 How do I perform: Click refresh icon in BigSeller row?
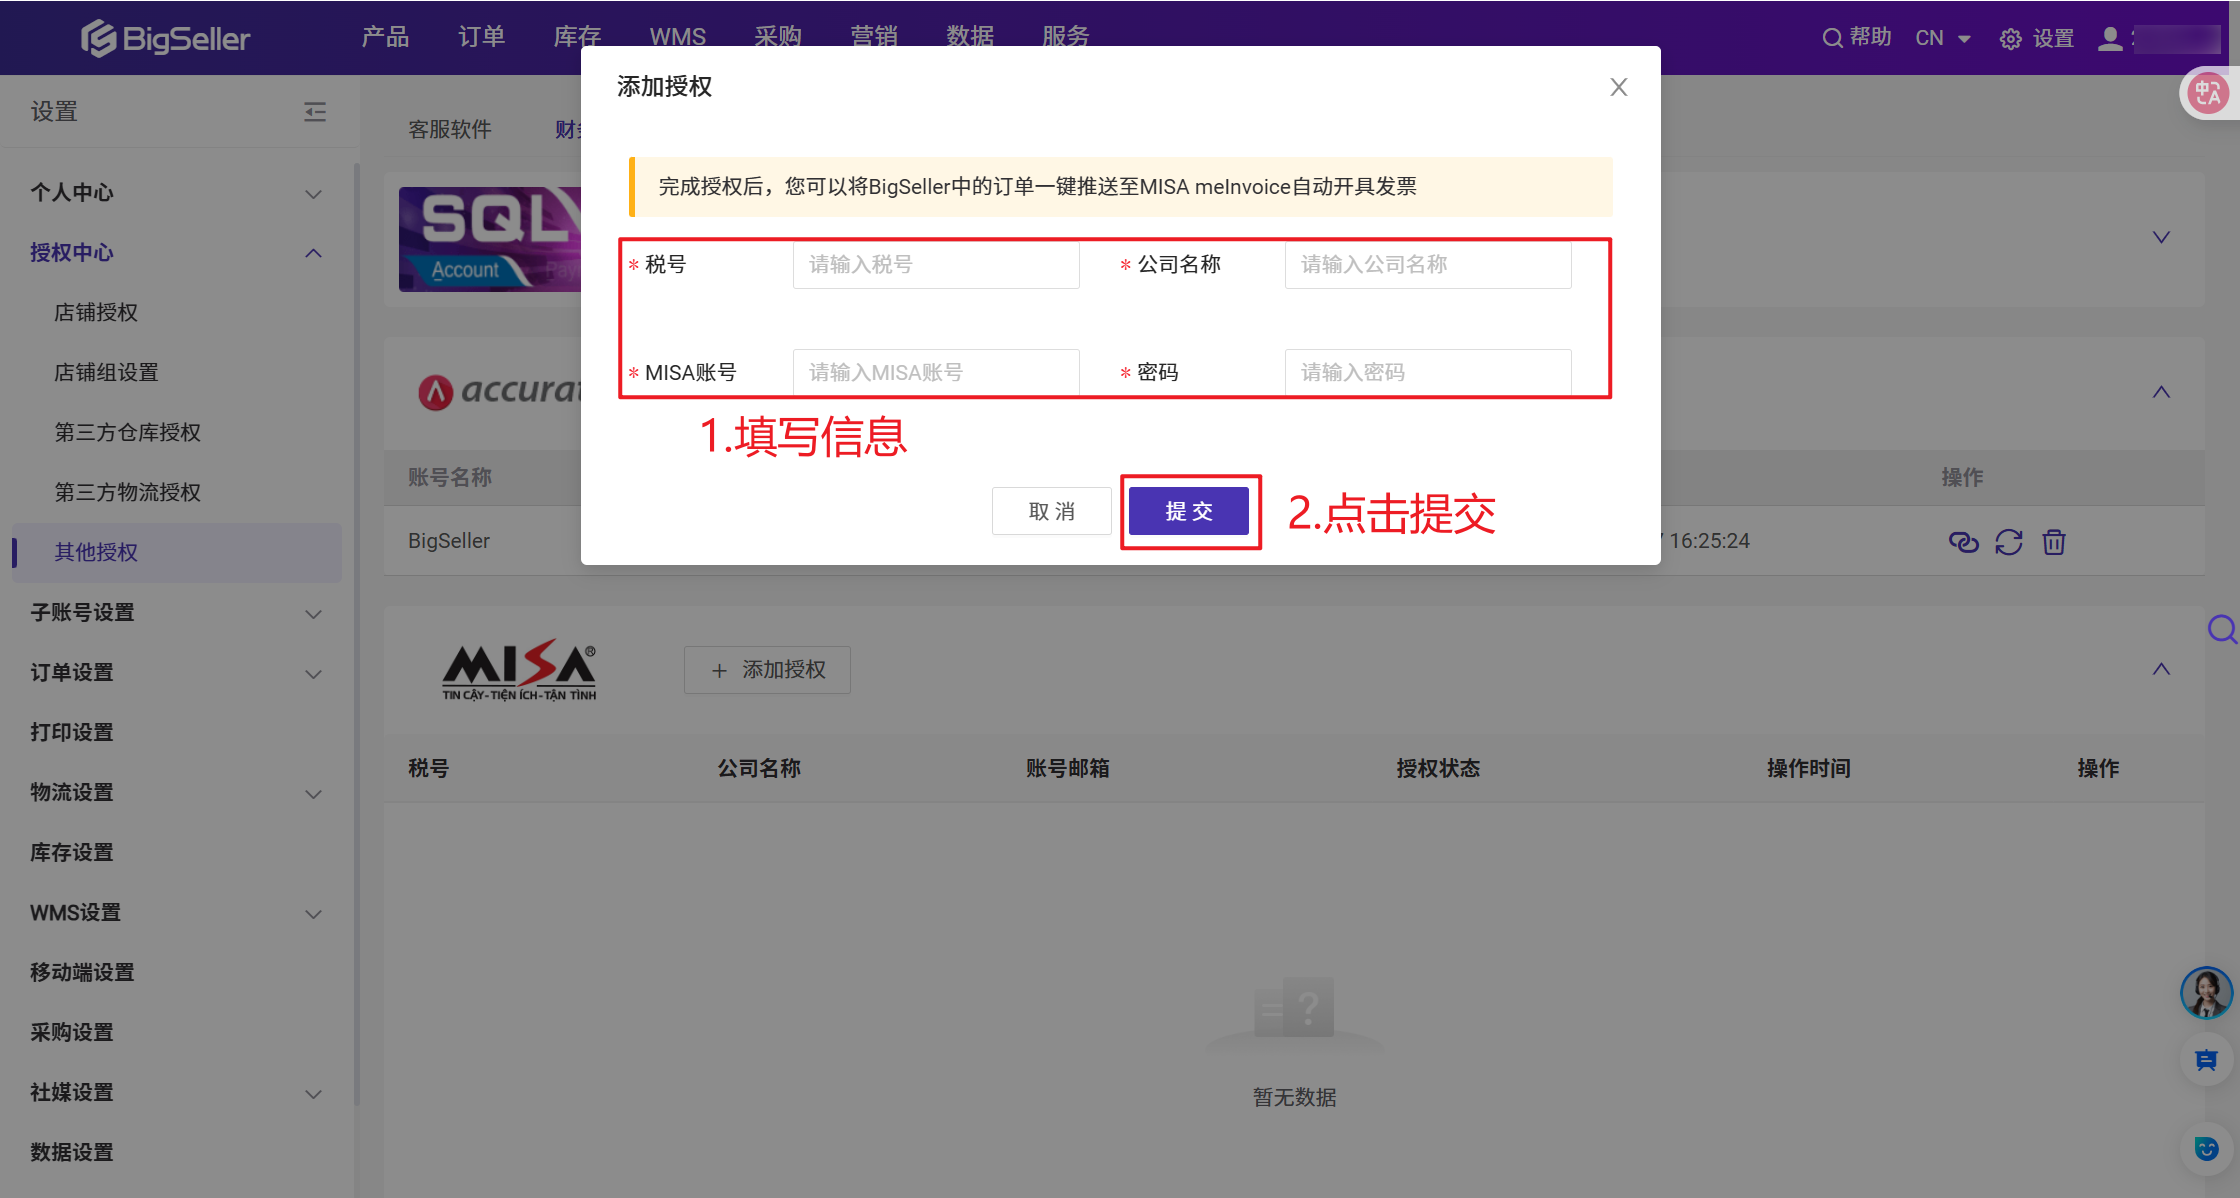(2009, 541)
